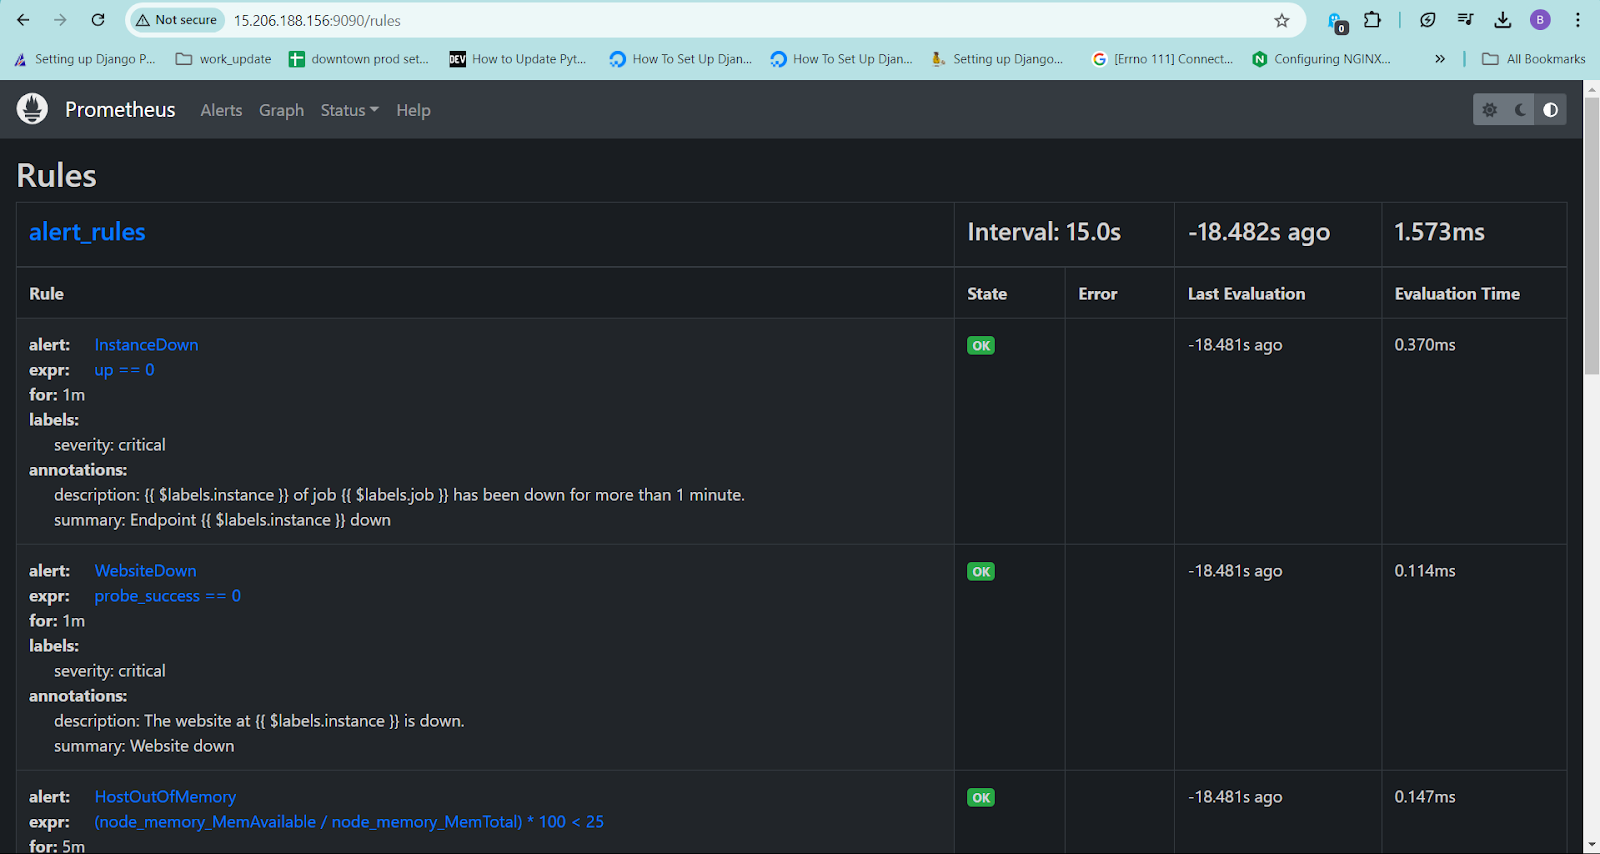
Task: Click the 'summary: Website down' text
Action: (x=144, y=746)
